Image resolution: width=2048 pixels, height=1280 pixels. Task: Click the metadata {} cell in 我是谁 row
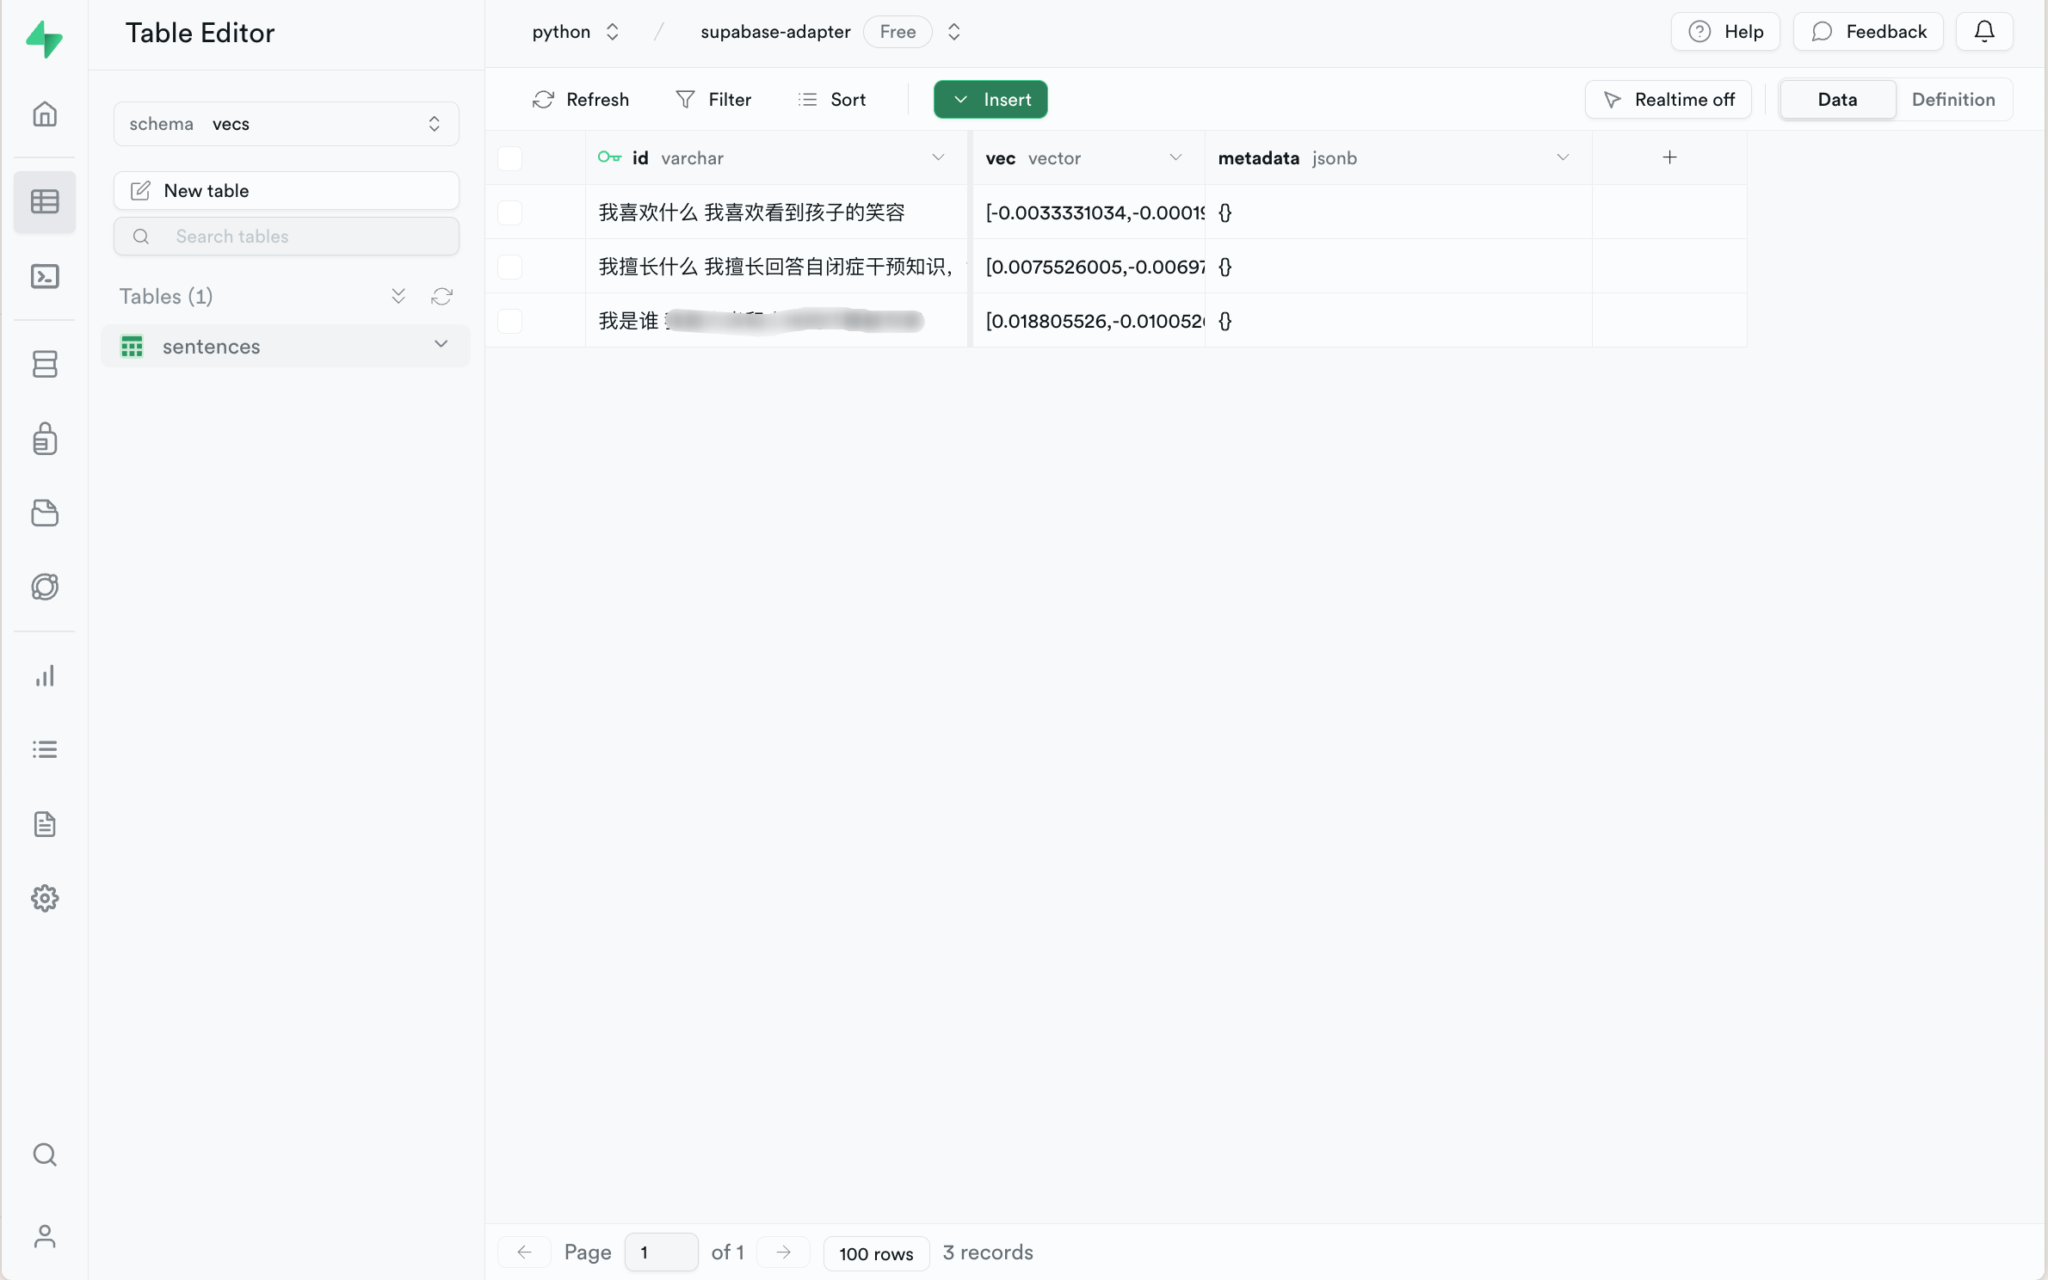[x=1398, y=321]
